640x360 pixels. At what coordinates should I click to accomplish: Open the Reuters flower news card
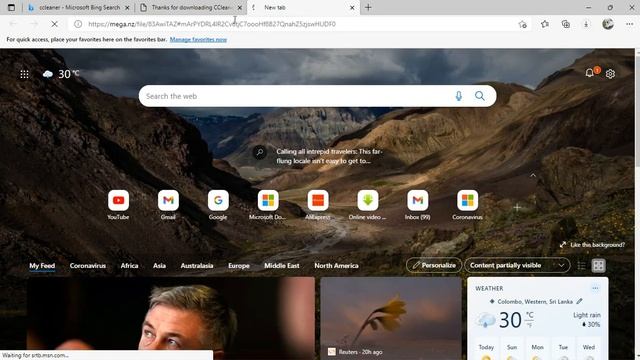tap(391, 318)
